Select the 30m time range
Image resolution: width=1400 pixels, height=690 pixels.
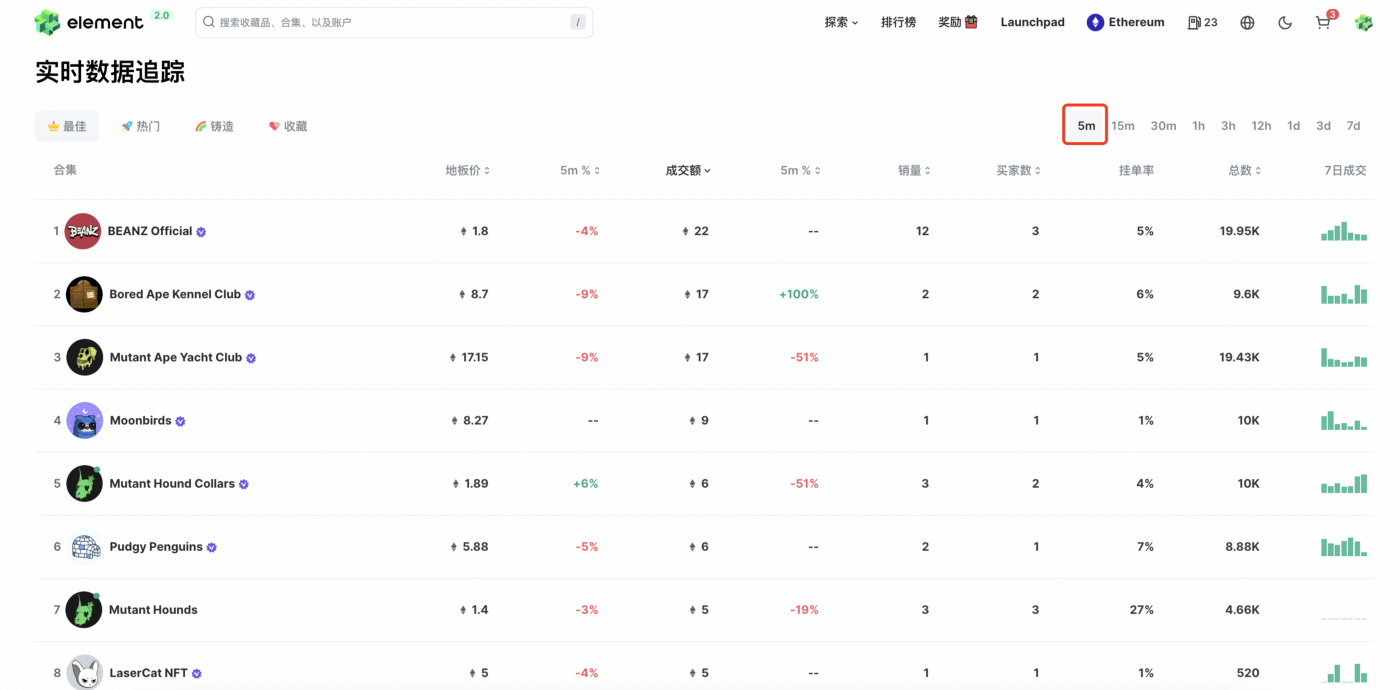coord(1163,126)
